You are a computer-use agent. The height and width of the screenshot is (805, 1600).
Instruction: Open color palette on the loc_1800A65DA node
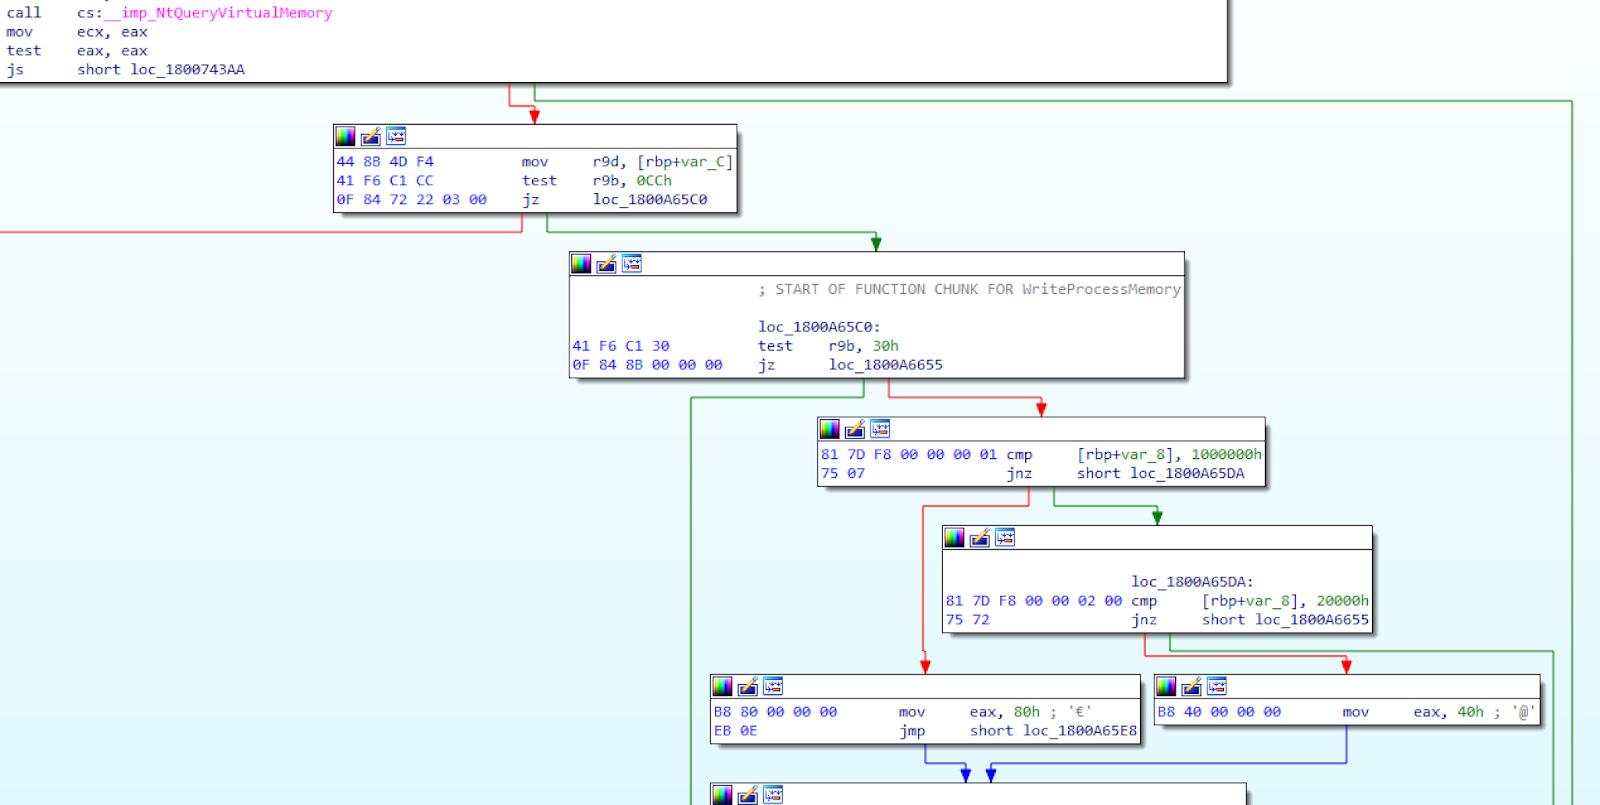(954, 538)
